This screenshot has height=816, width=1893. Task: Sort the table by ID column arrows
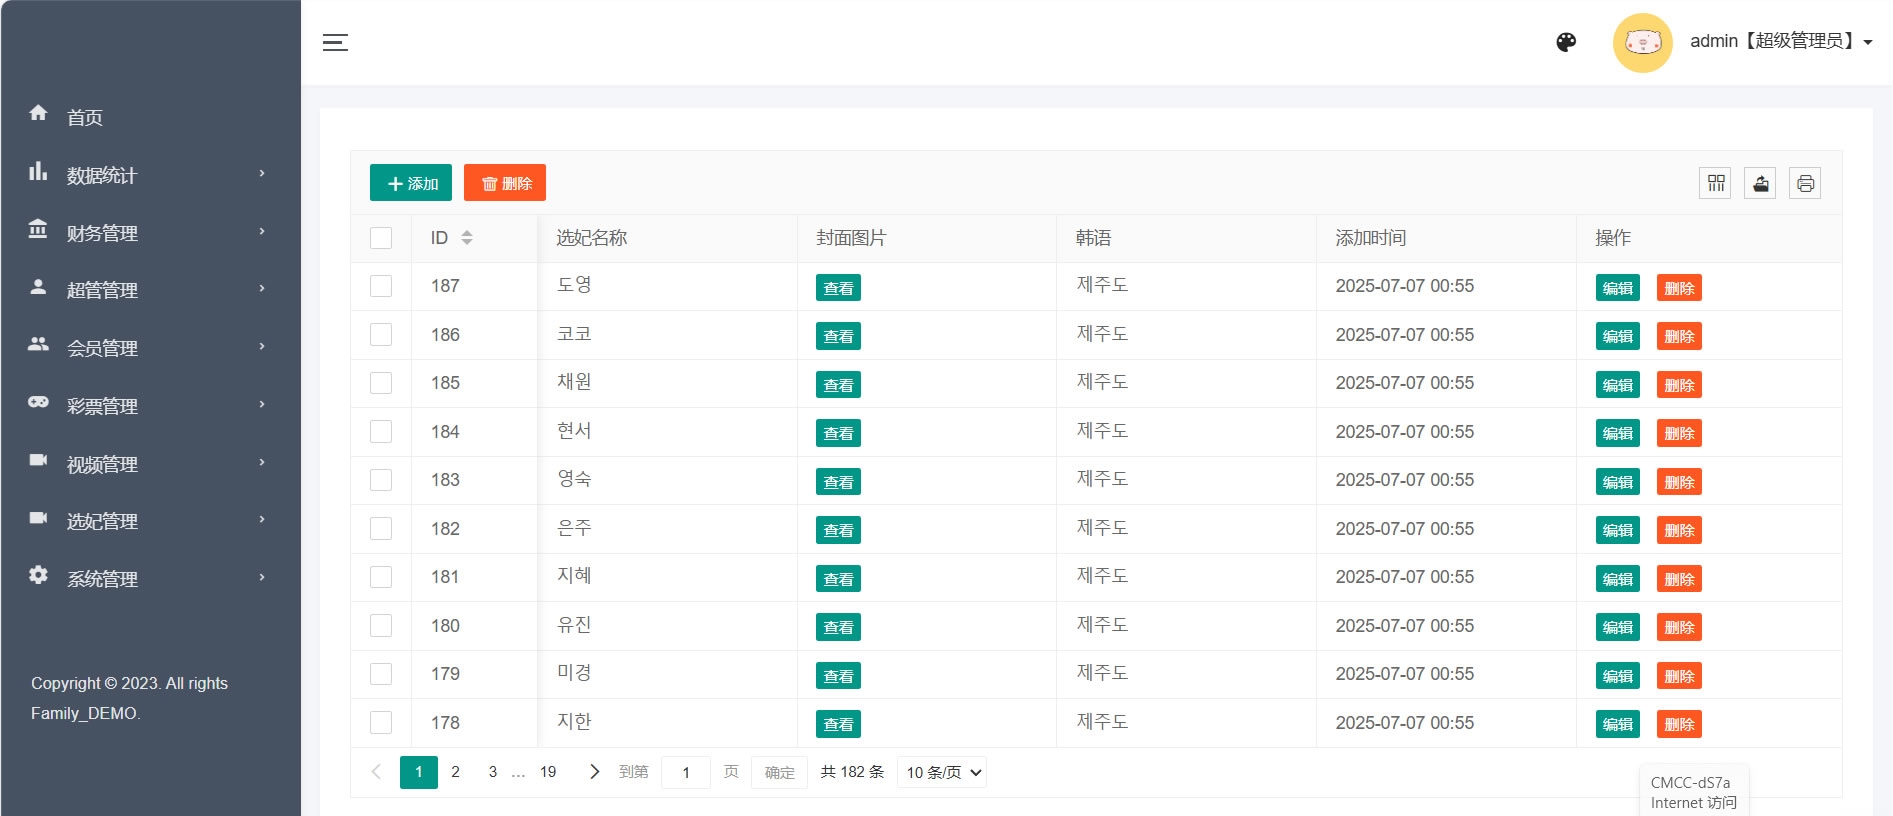(x=467, y=238)
